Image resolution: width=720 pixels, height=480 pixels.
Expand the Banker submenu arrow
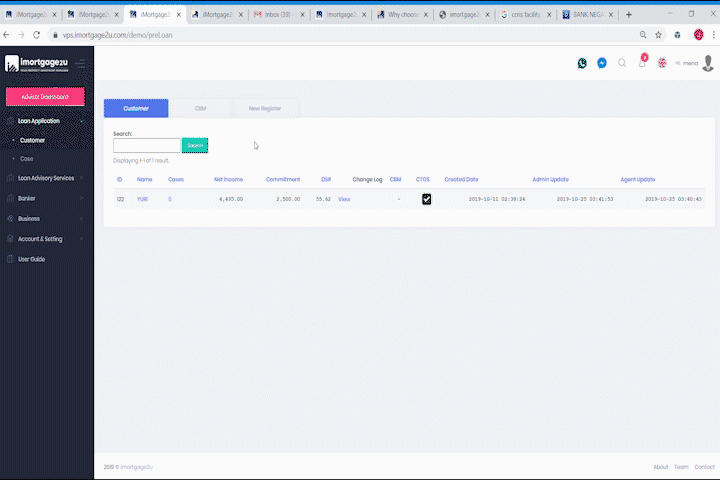click(82, 198)
